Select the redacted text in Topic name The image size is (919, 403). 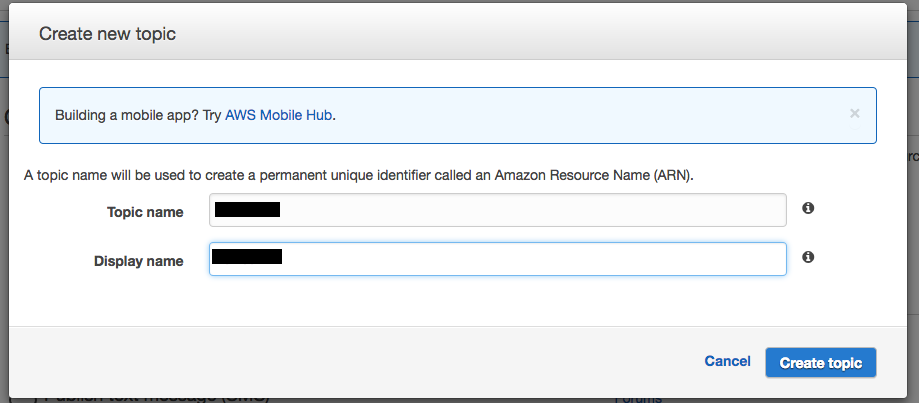coord(247,210)
